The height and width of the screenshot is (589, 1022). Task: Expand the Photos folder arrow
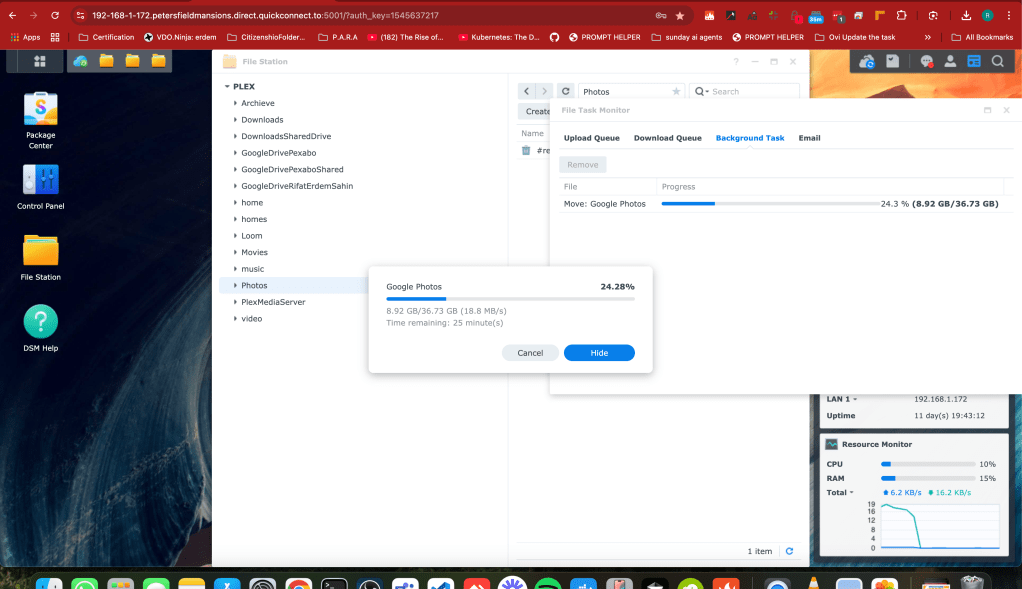235,285
